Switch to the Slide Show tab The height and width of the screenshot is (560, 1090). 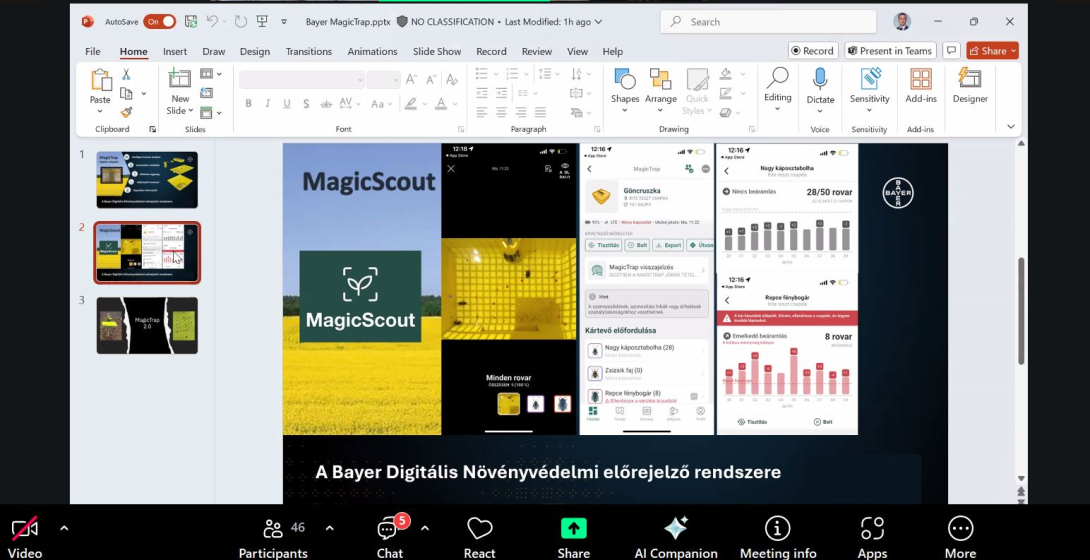437,51
